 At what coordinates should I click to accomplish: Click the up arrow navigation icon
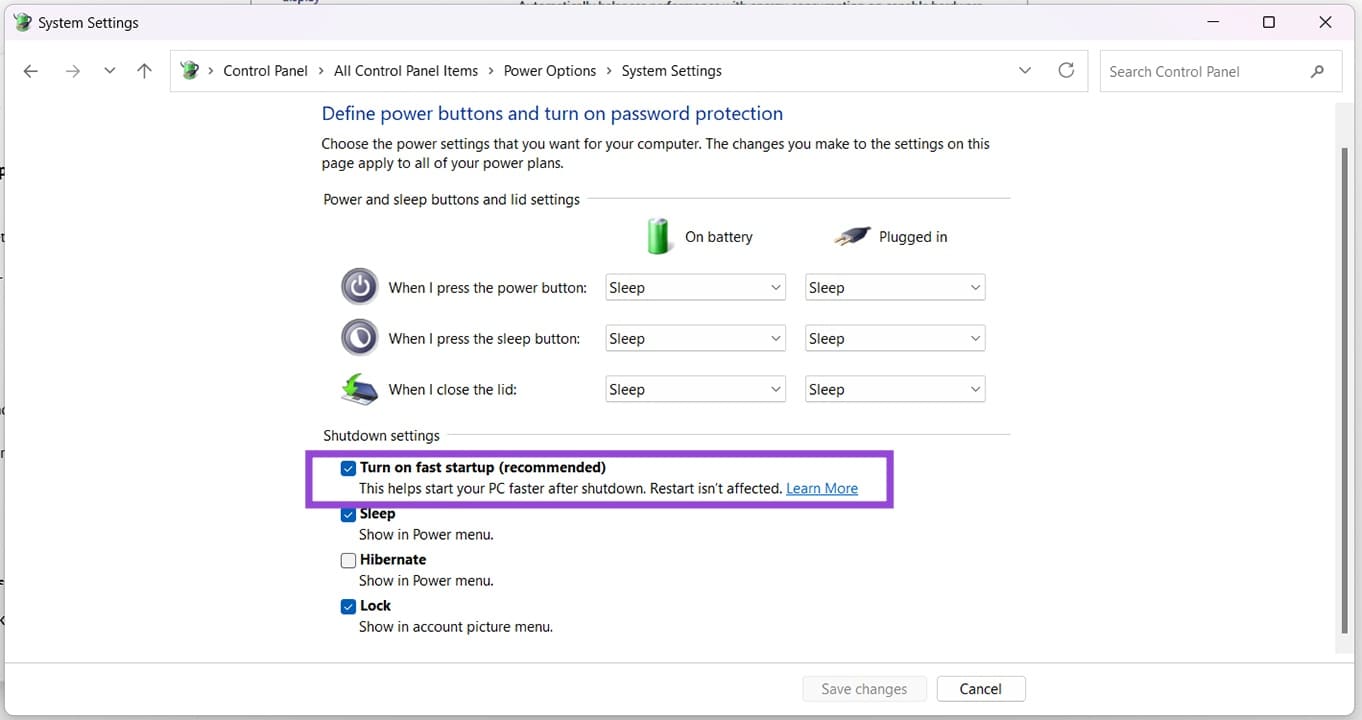click(x=143, y=71)
